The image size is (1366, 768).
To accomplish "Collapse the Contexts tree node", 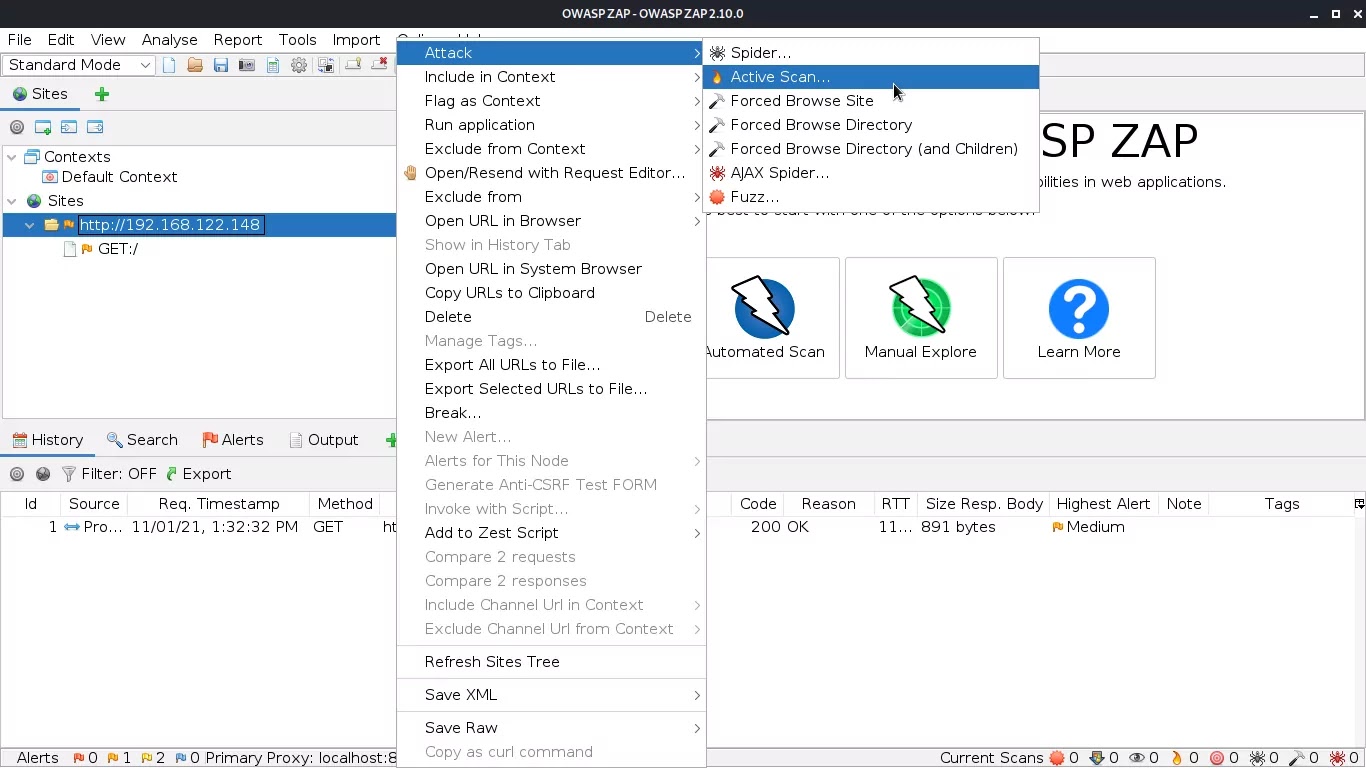I will click(x=12, y=157).
